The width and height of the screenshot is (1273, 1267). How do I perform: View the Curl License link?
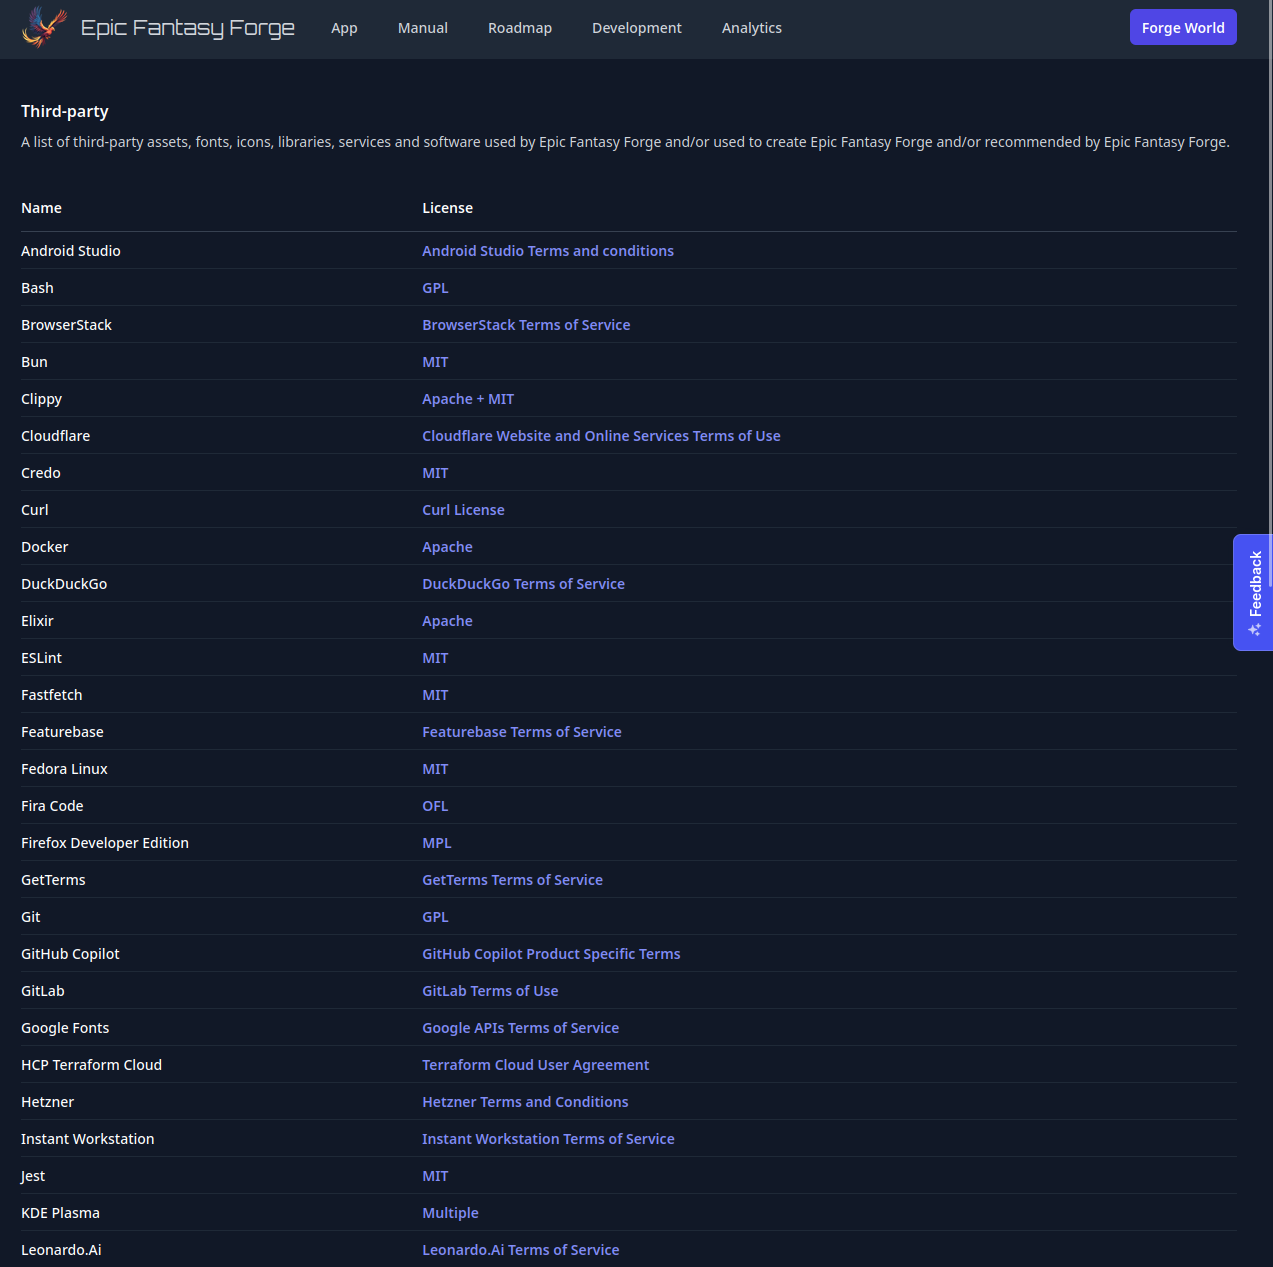pyautogui.click(x=463, y=510)
